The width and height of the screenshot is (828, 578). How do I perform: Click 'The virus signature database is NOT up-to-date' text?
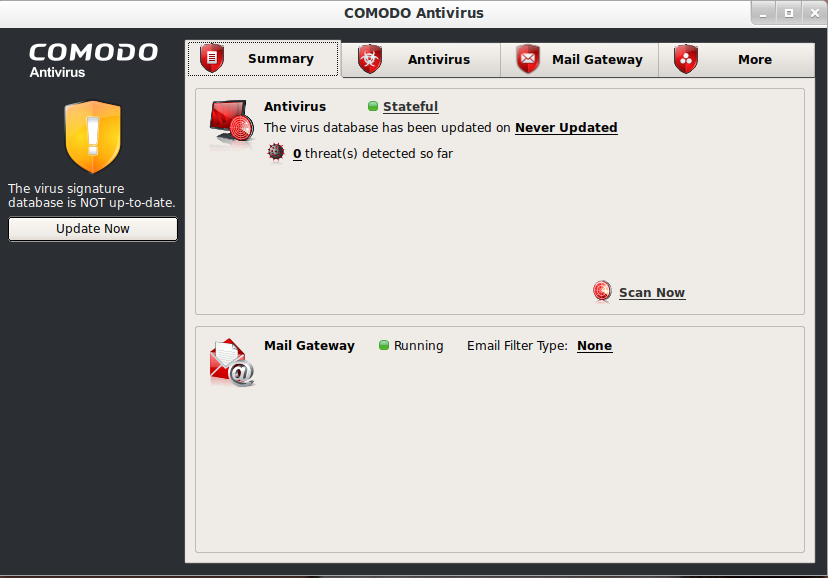click(x=91, y=195)
